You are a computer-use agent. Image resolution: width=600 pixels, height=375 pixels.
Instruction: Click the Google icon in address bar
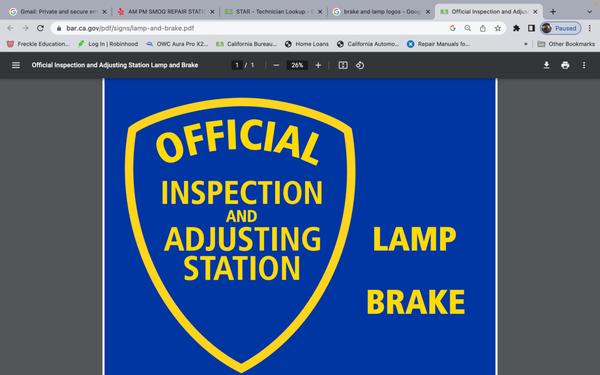(453, 28)
